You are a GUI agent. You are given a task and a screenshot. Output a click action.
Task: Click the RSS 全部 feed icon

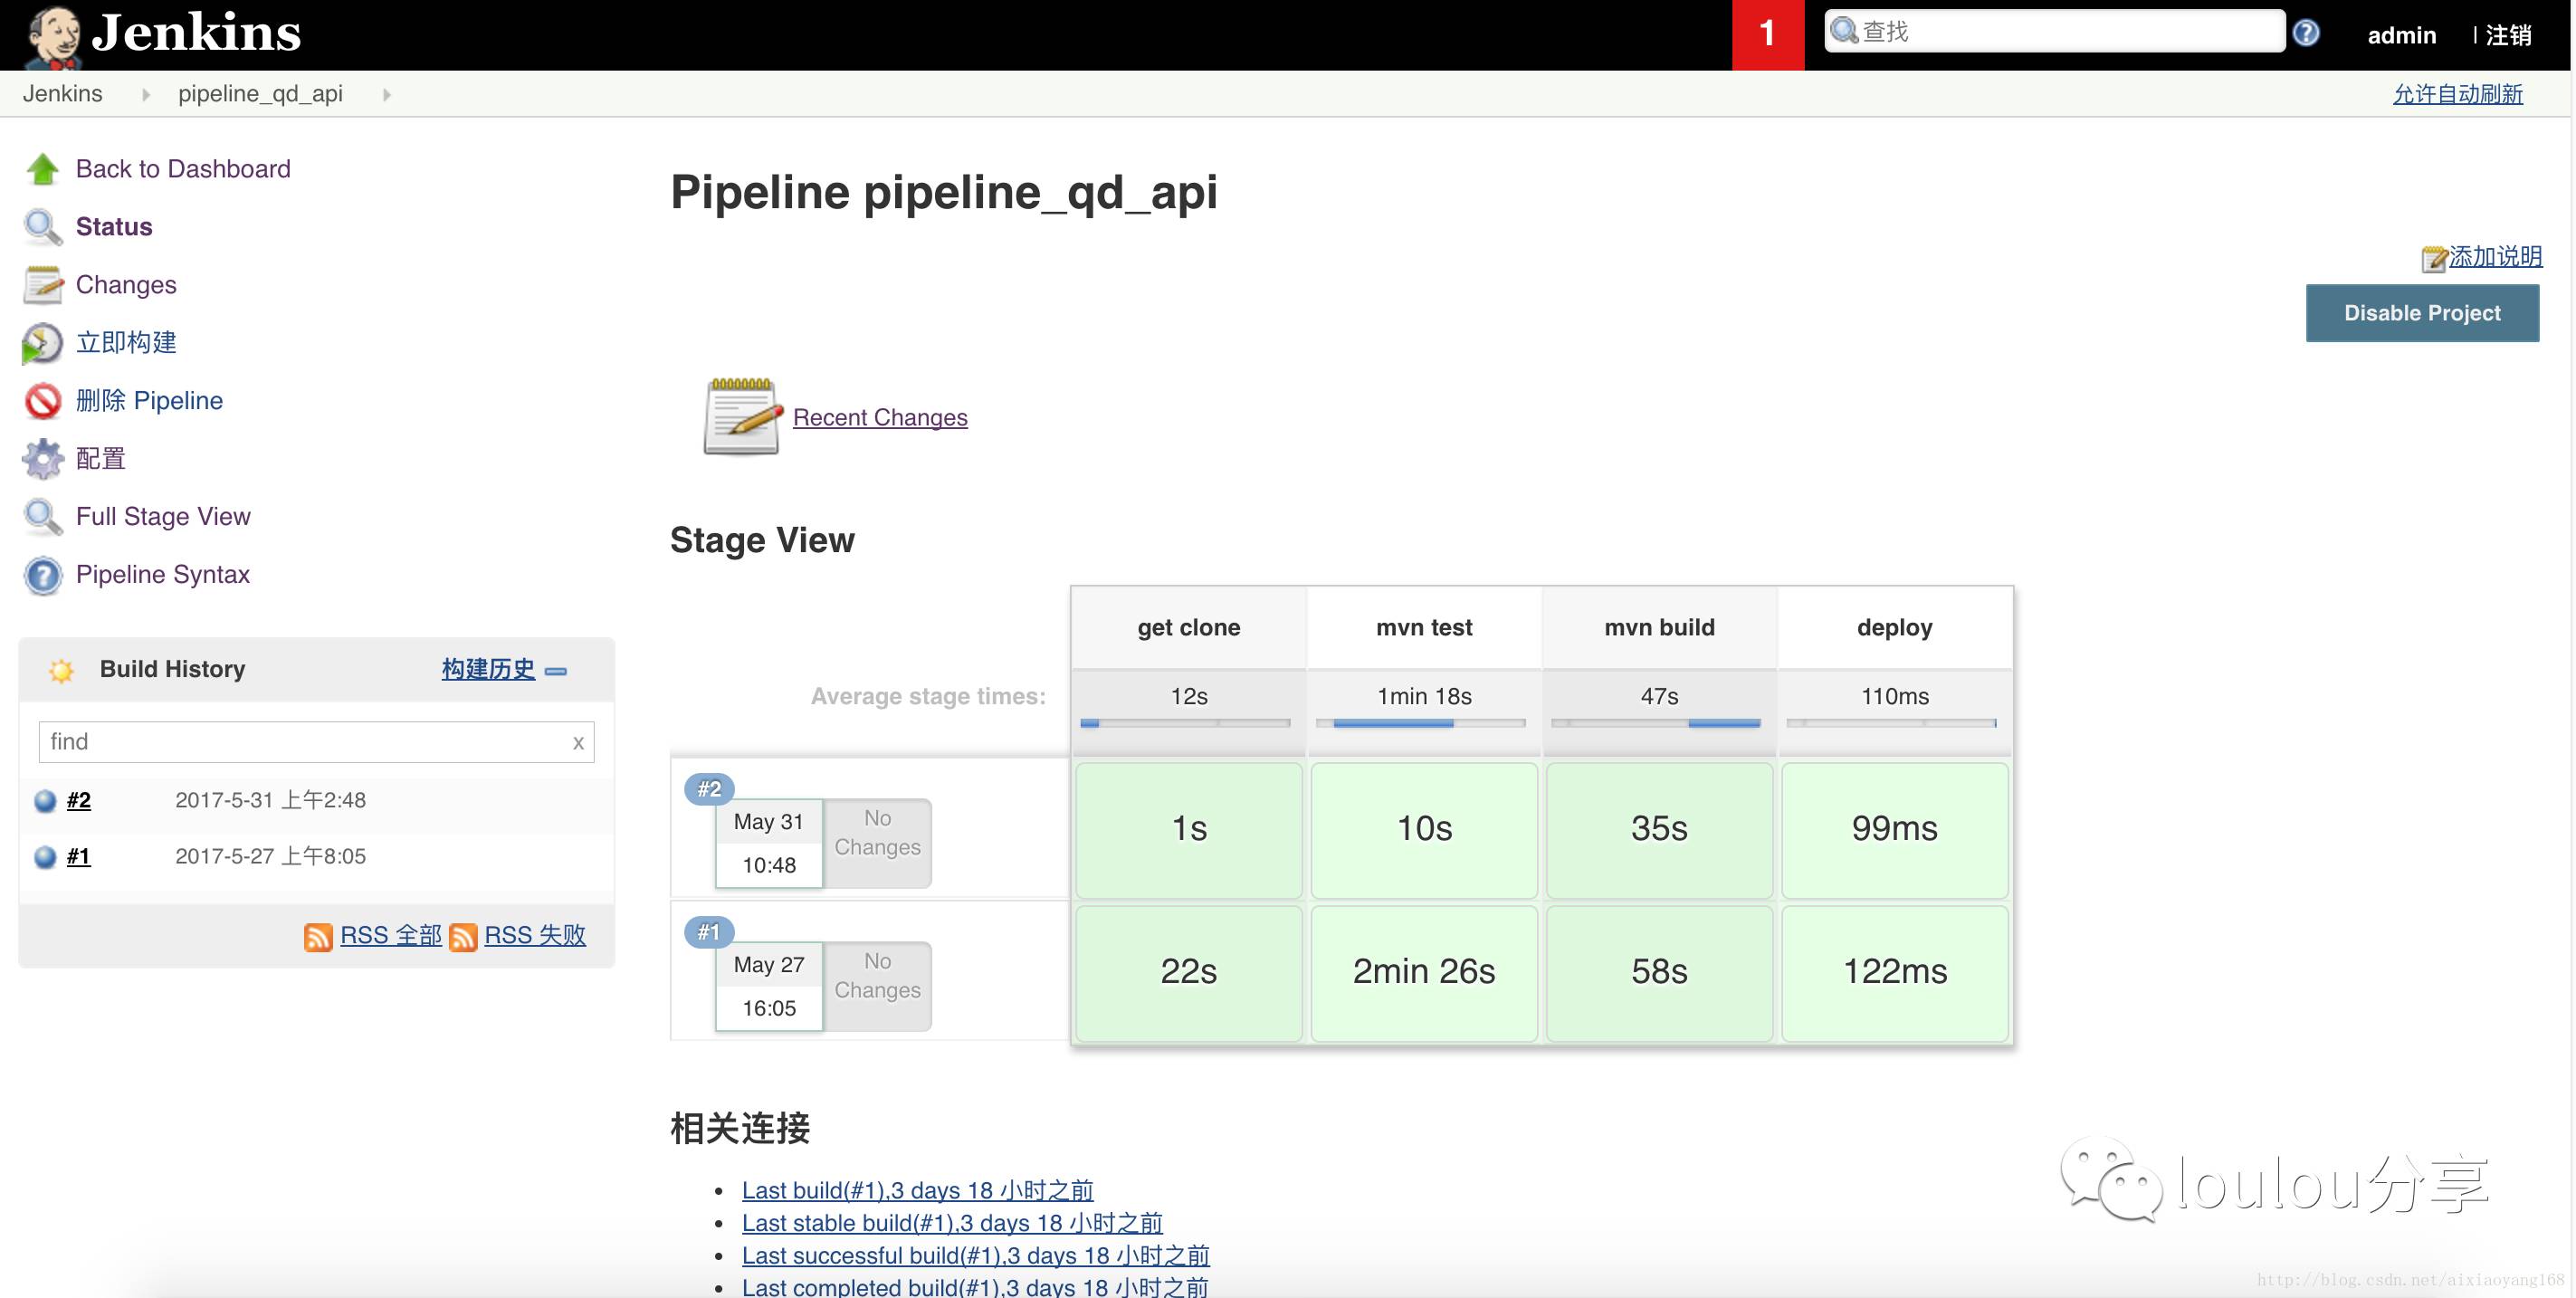(321, 934)
